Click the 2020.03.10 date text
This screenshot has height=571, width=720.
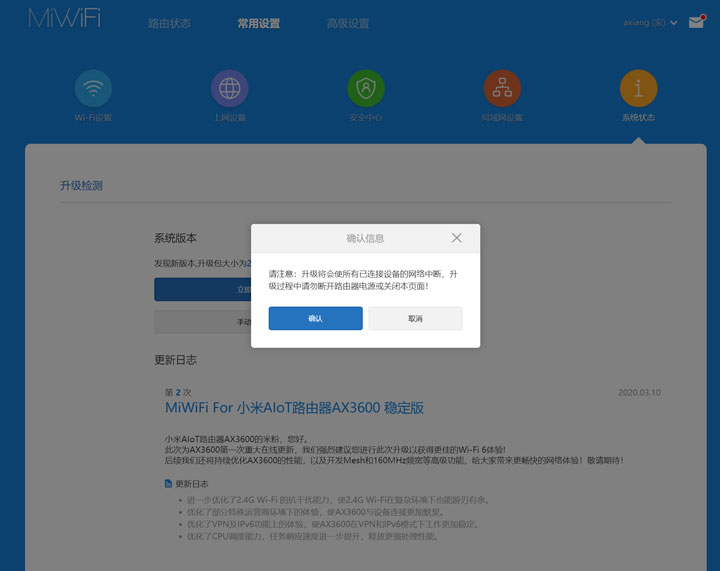639,392
